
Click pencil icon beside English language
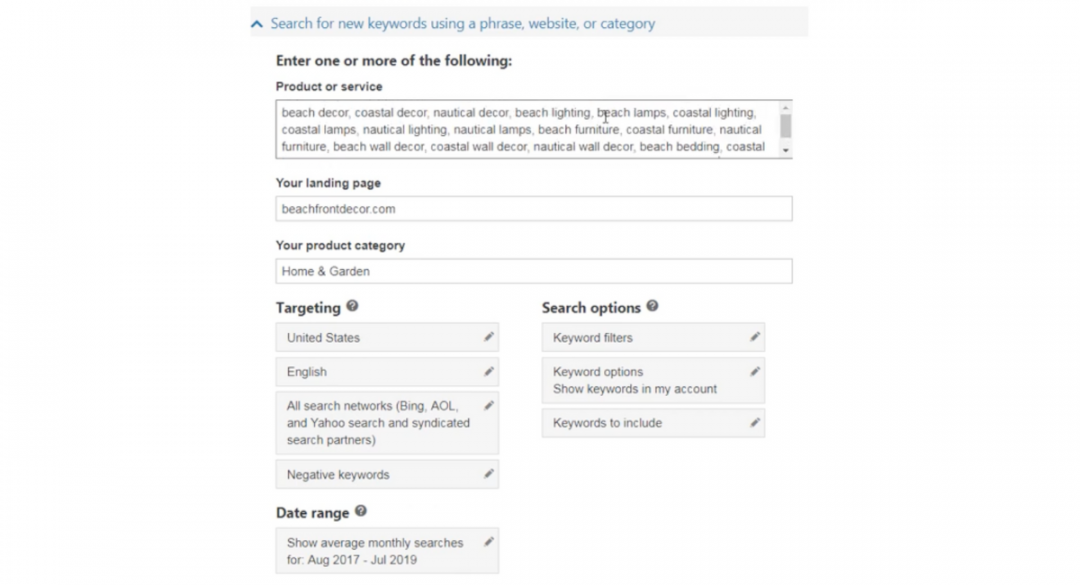[x=488, y=371]
